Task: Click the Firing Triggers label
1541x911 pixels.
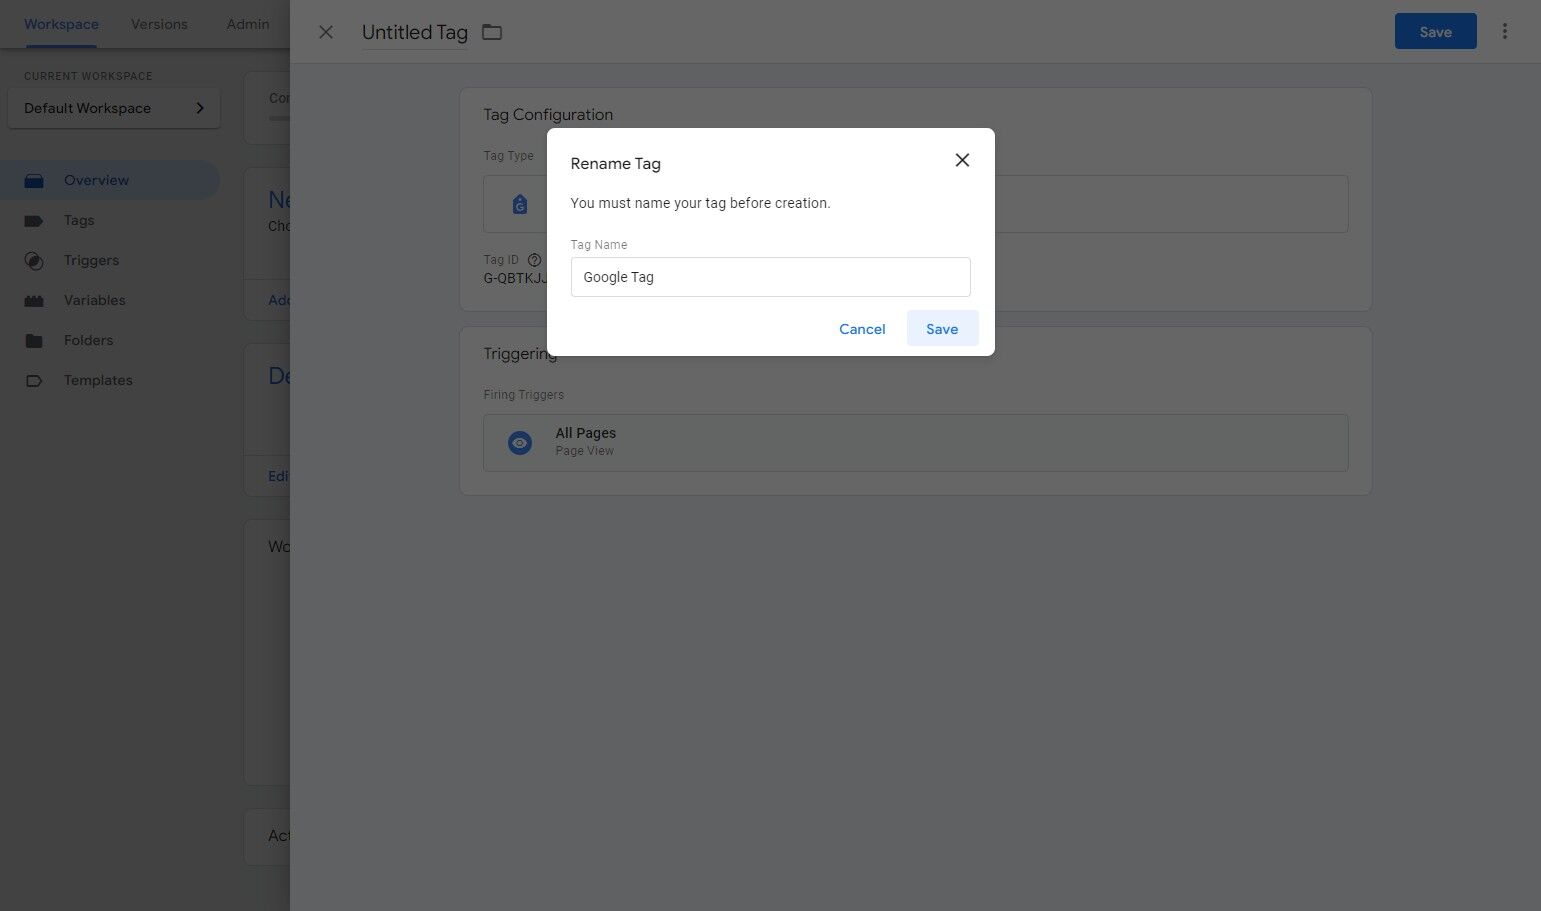Action: point(523,395)
